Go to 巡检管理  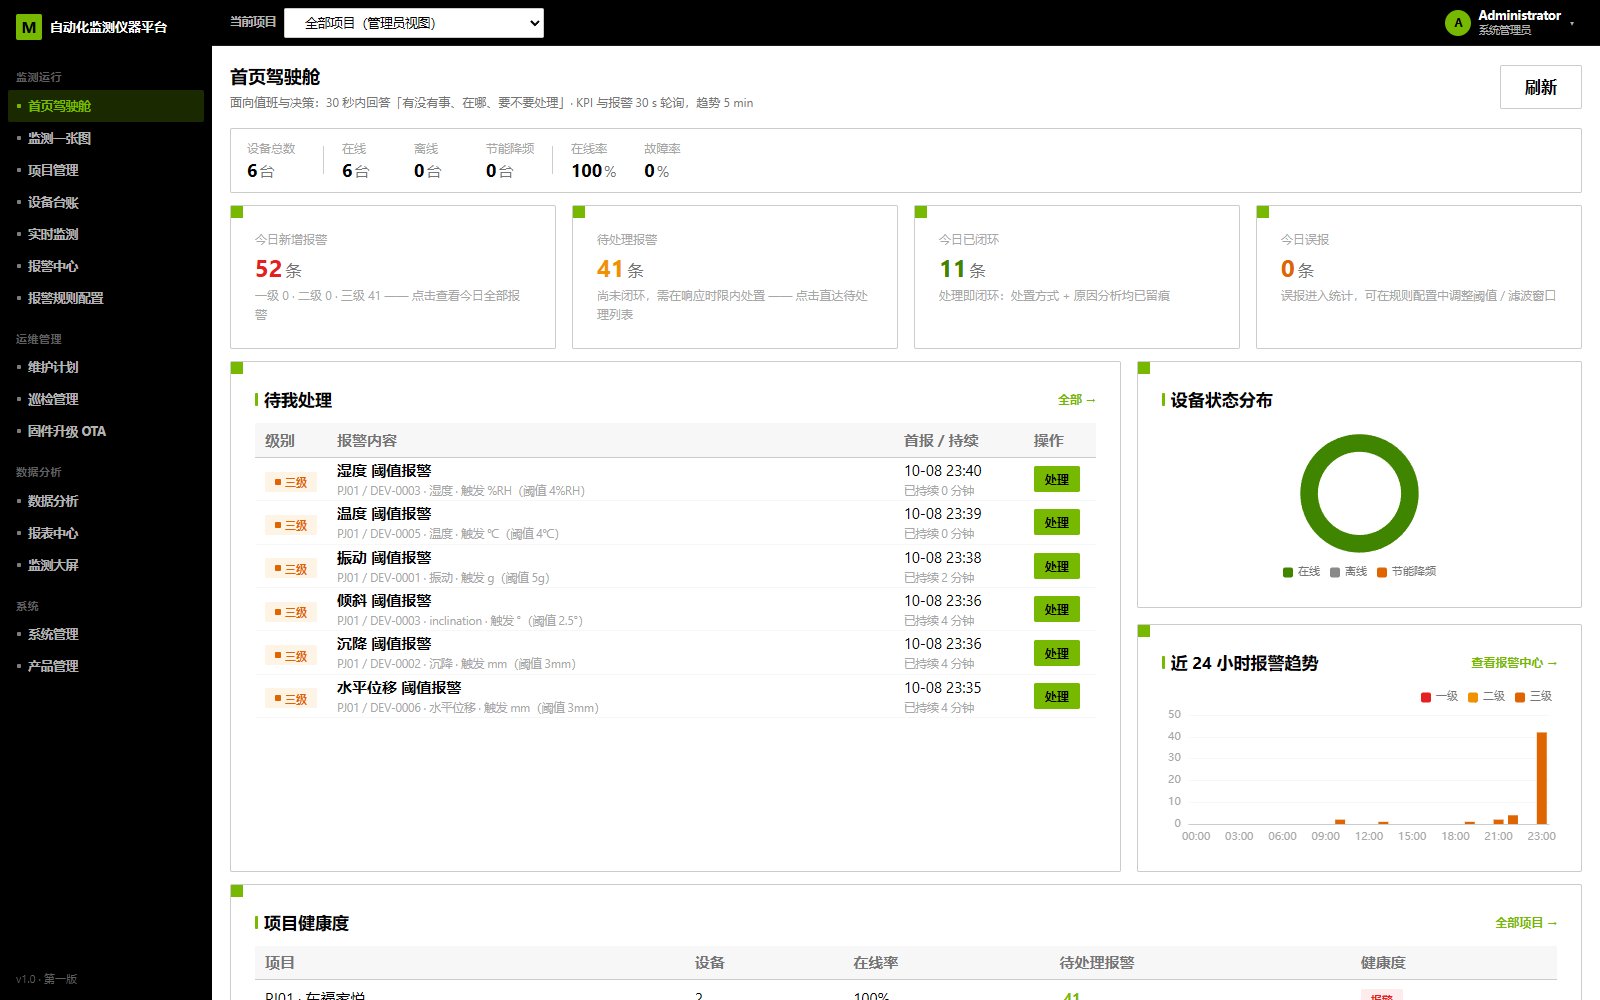(x=106, y=399)
